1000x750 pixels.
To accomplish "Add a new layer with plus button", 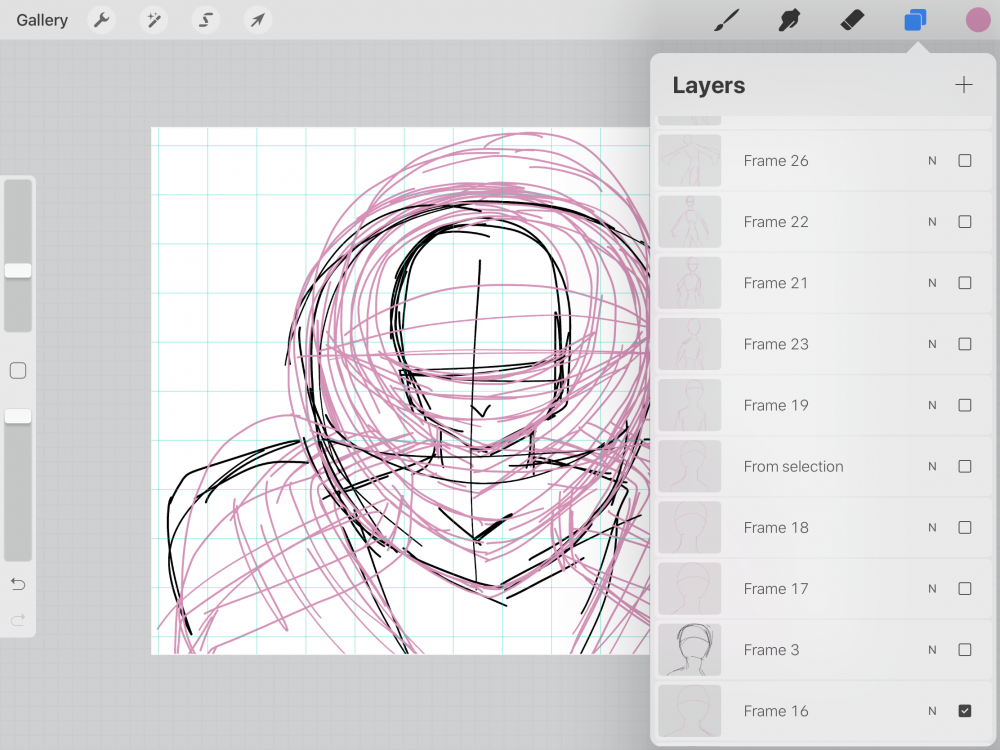I will coord(963,85).
